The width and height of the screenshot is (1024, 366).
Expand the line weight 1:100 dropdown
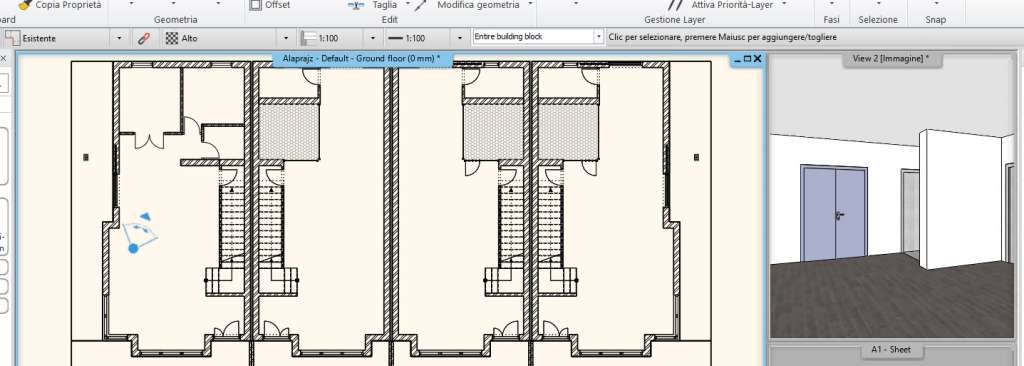click(460, 39)
